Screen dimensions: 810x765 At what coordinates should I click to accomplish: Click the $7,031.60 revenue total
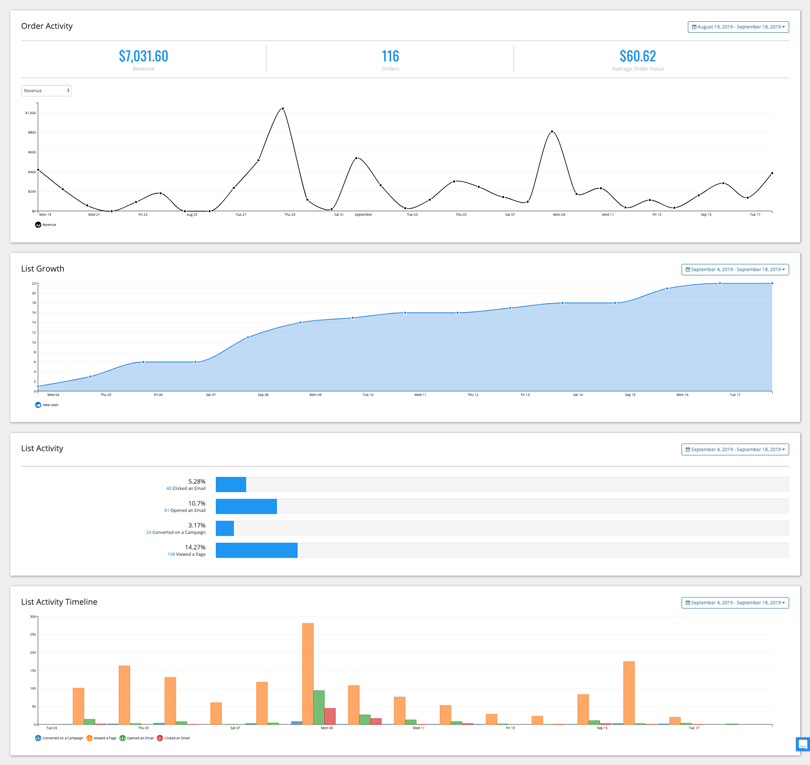pyautogui.click(x=144, y=56)
